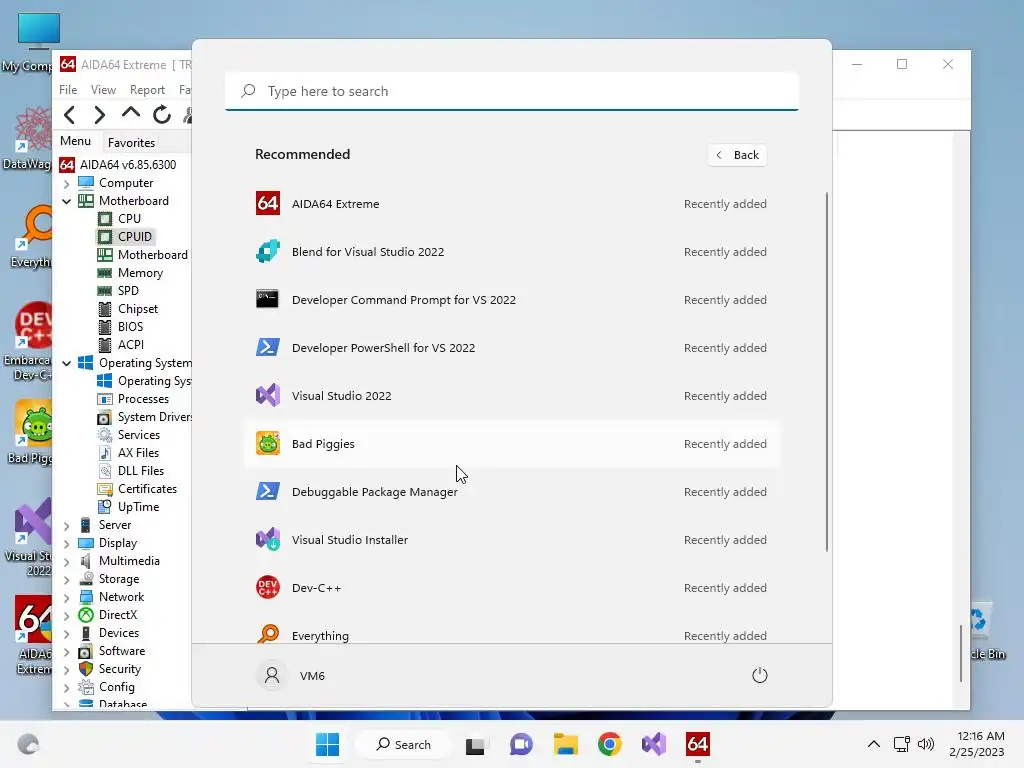Show hidden system tray icons

pyautogui.click(x=874, y=744)
